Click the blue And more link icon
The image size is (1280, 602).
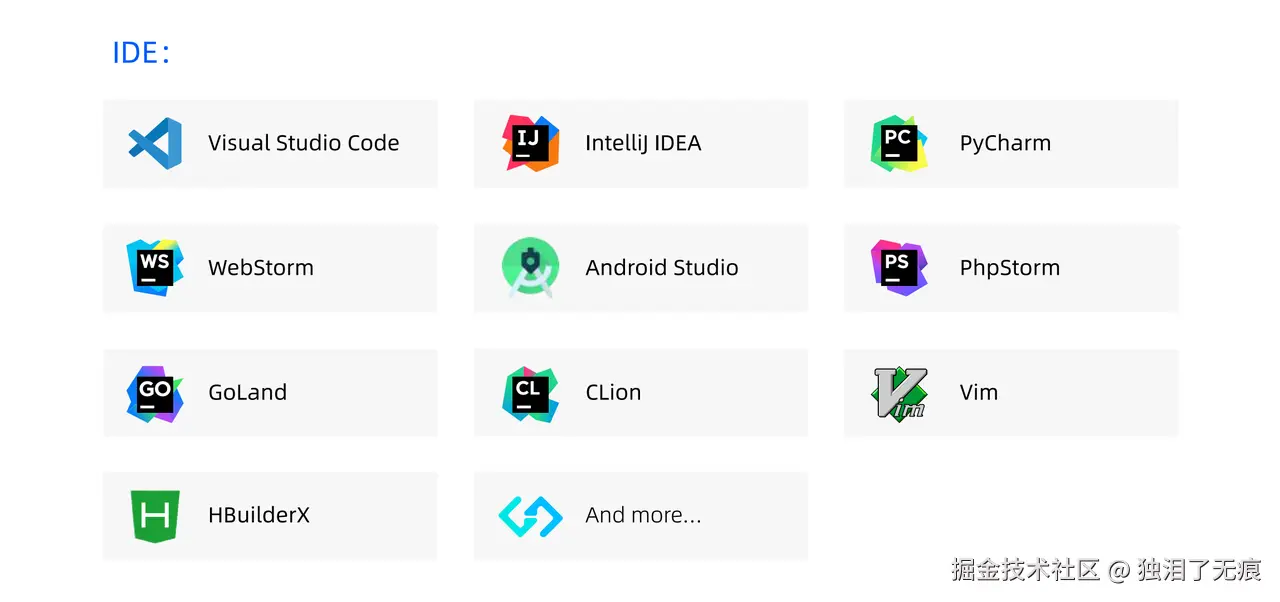[x=530, y=516]
